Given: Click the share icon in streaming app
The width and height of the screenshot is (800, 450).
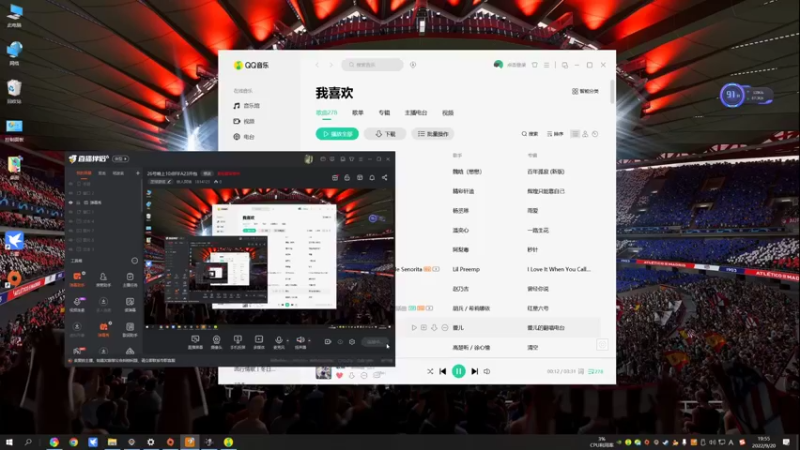Looking at the screenshot, I should click(385, 178).
